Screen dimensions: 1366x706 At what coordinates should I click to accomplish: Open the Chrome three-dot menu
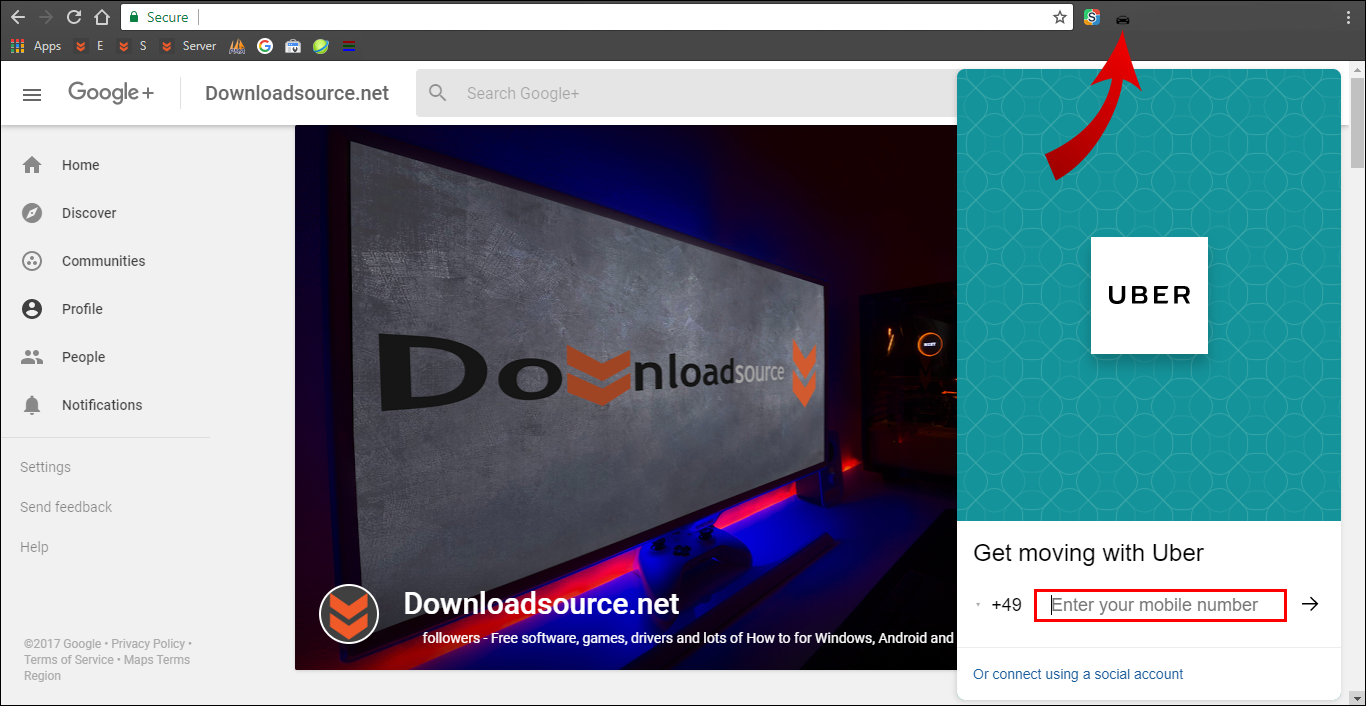[1349, 17]
